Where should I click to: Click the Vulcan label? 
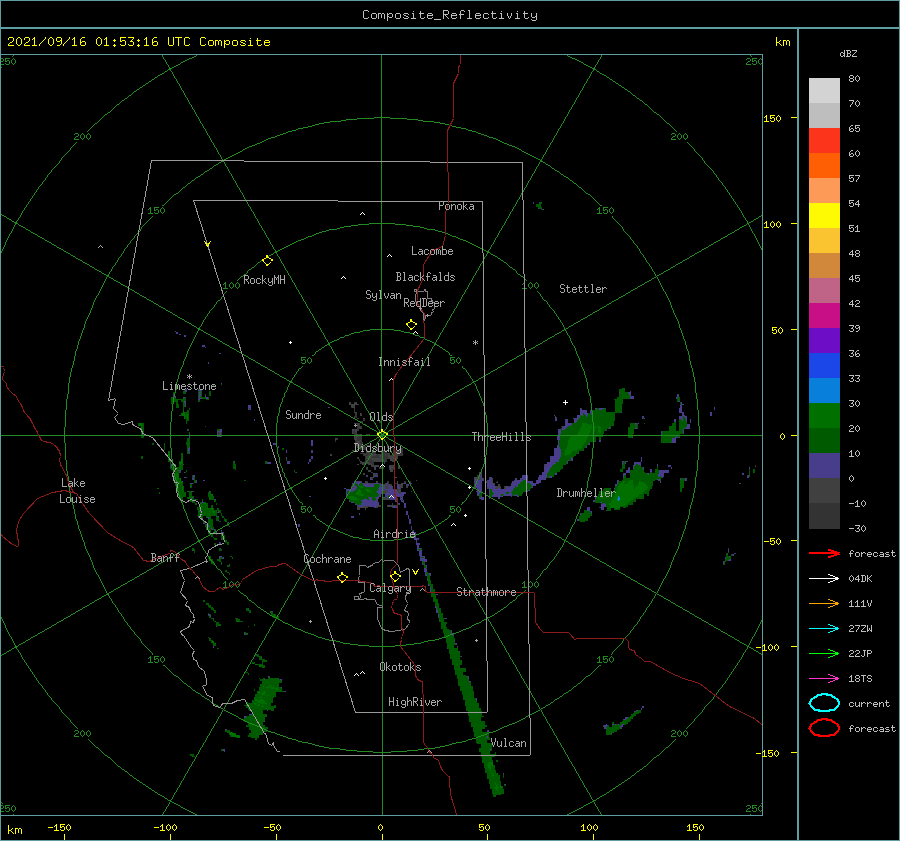pyautogui.click(x=508, y=743)
